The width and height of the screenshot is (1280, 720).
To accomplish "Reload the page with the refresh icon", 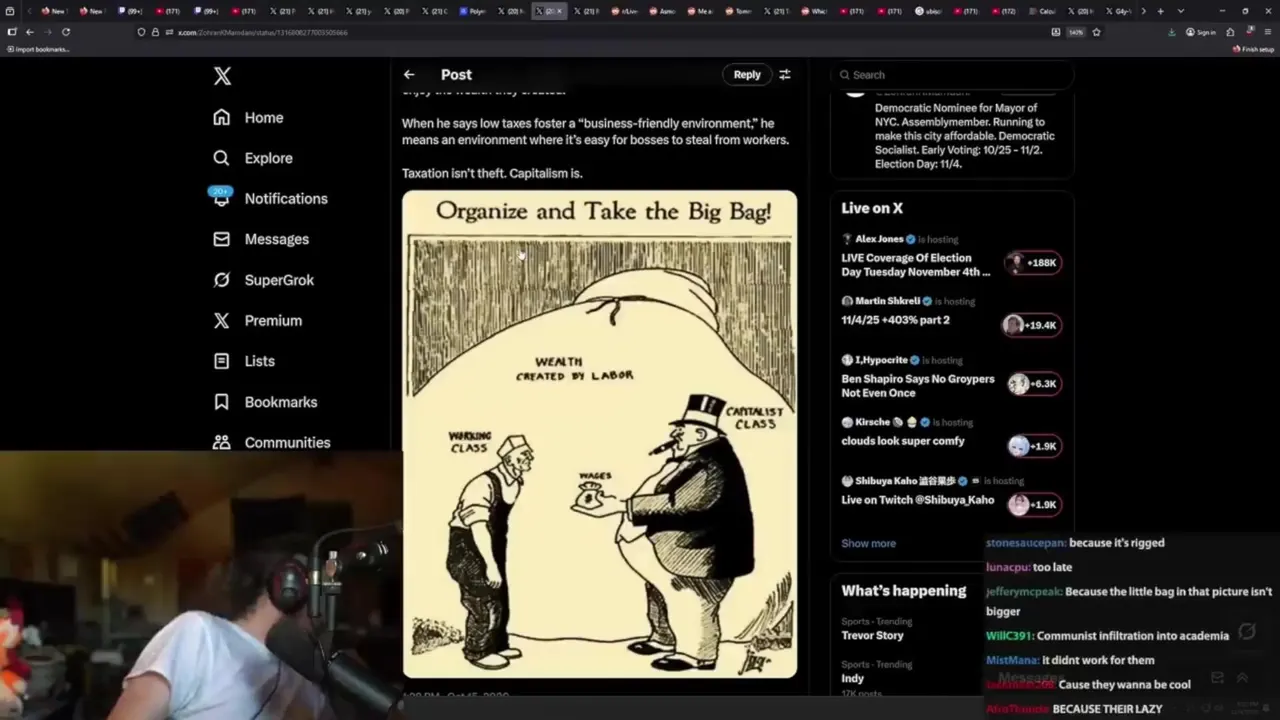I will tap(66, 32).
